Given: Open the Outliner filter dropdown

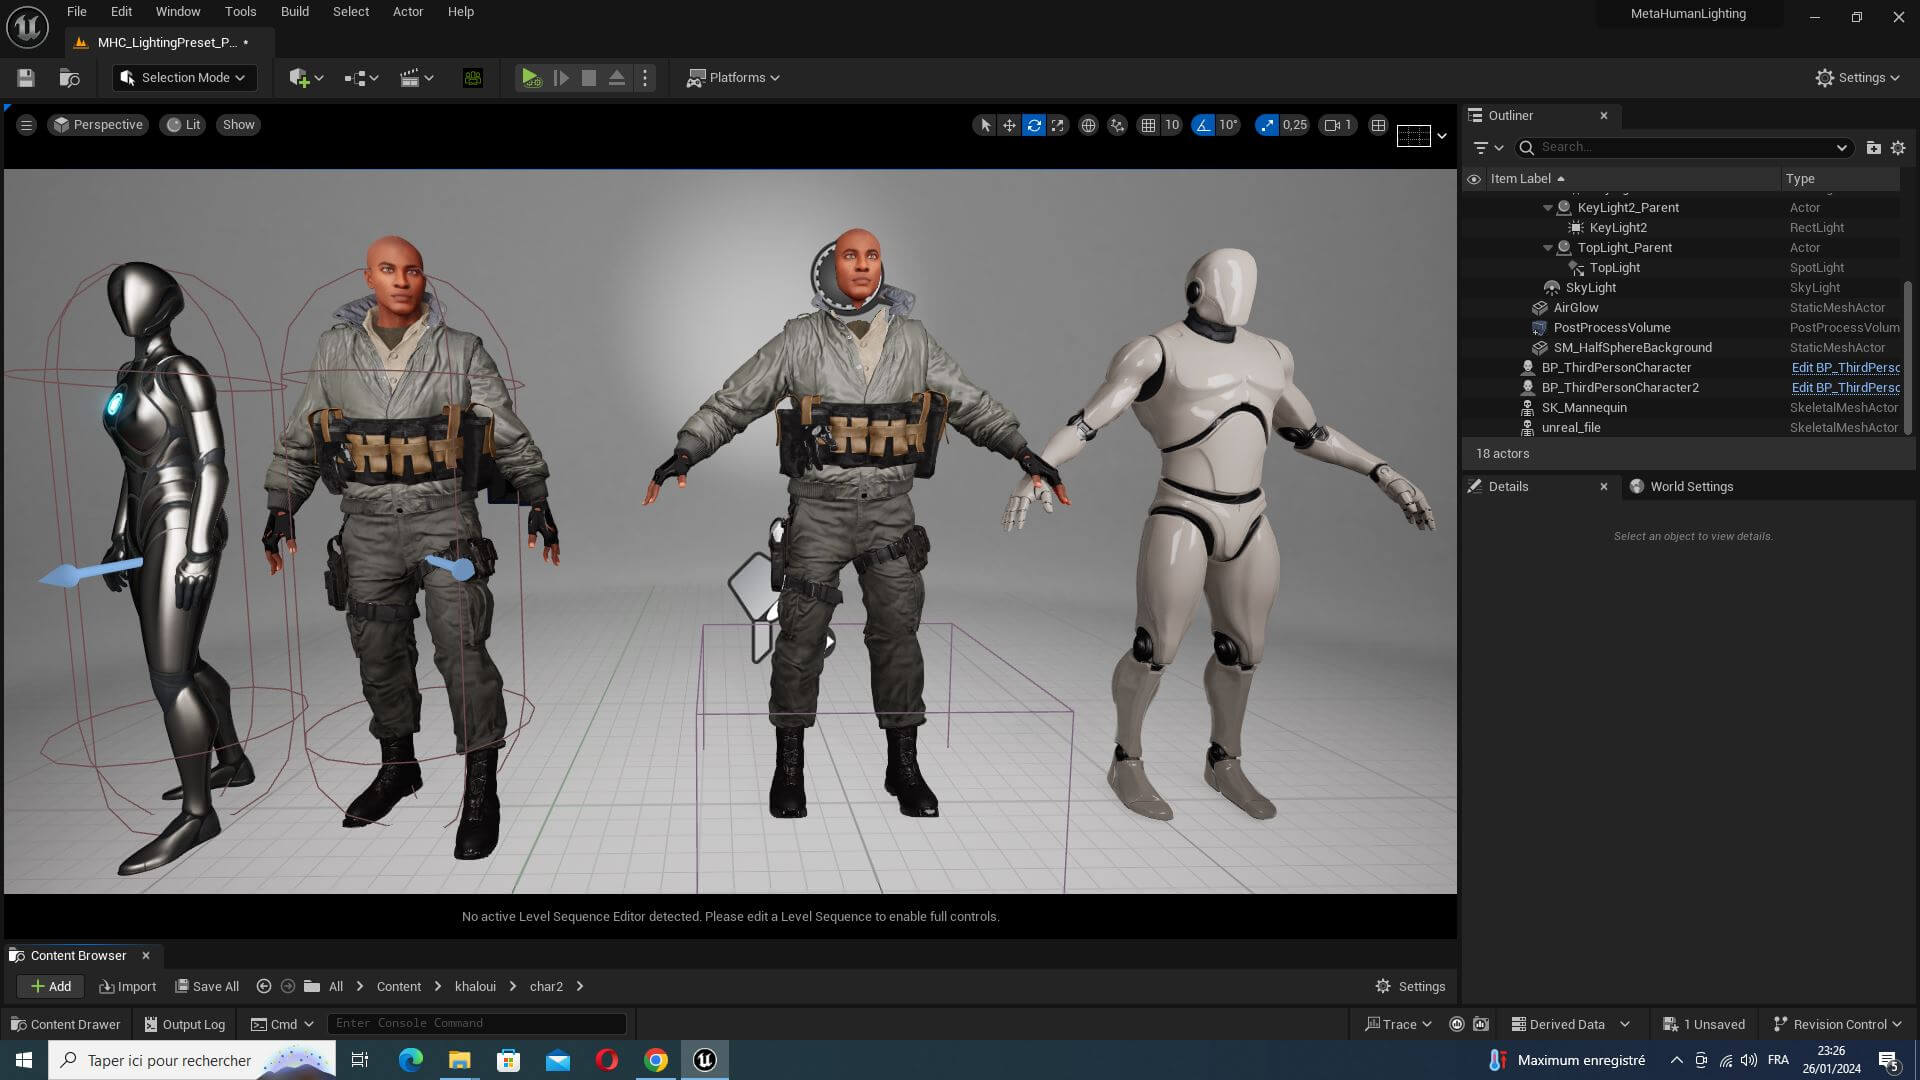Looking at the screenshot, I should [x=1488, y=147].
